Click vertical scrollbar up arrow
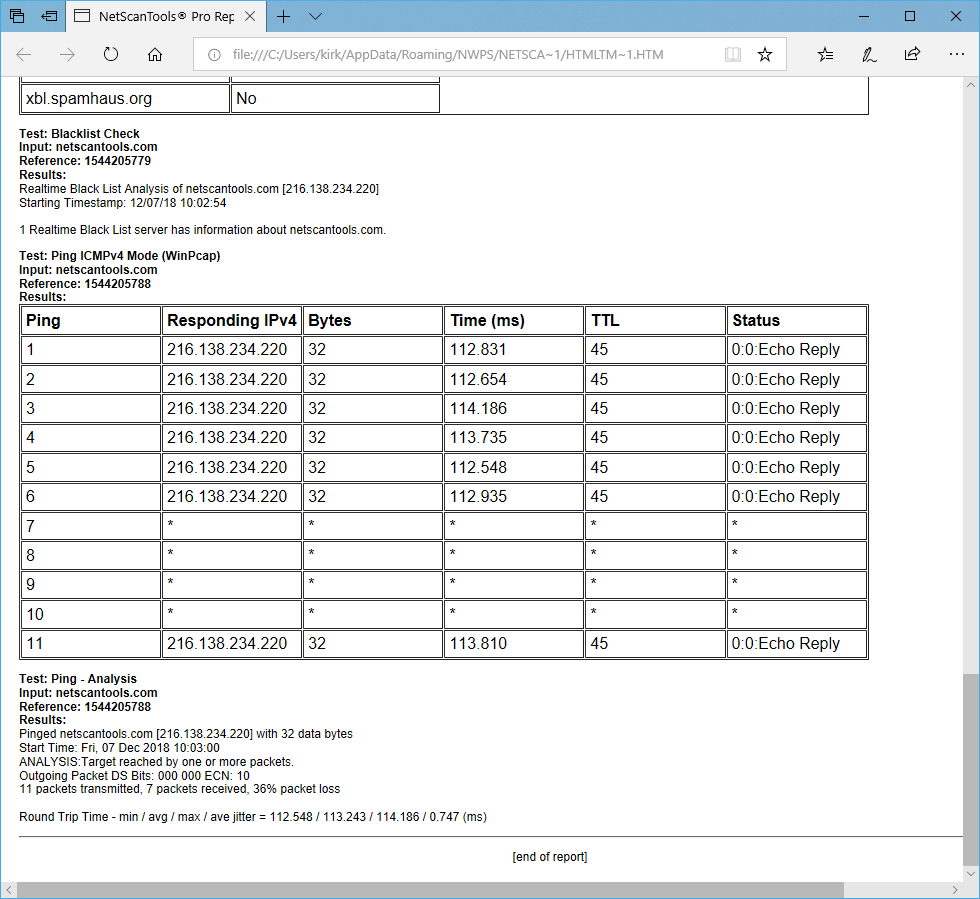 click(x=971, y=85)
